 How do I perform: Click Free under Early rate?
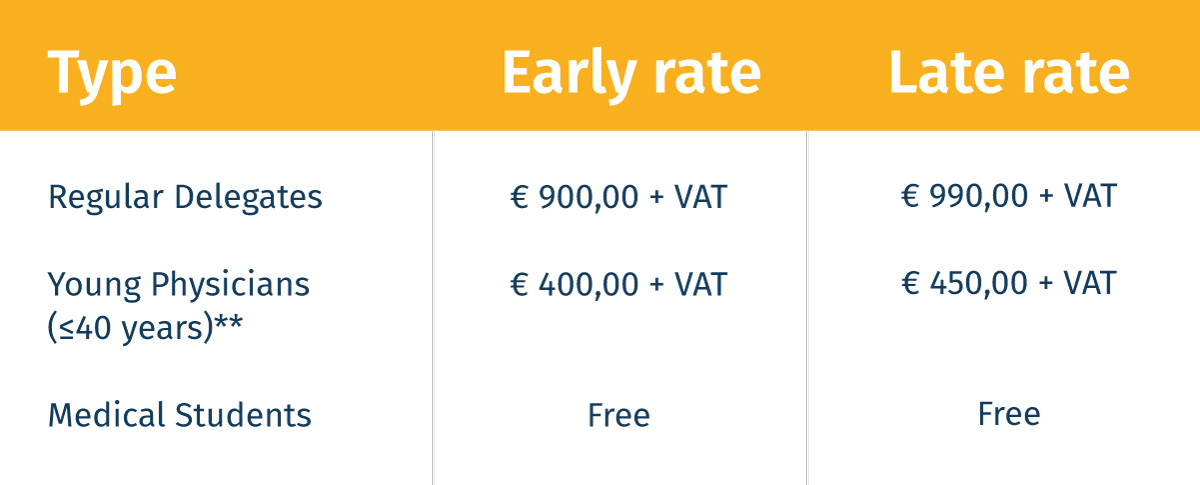point(619,415)
